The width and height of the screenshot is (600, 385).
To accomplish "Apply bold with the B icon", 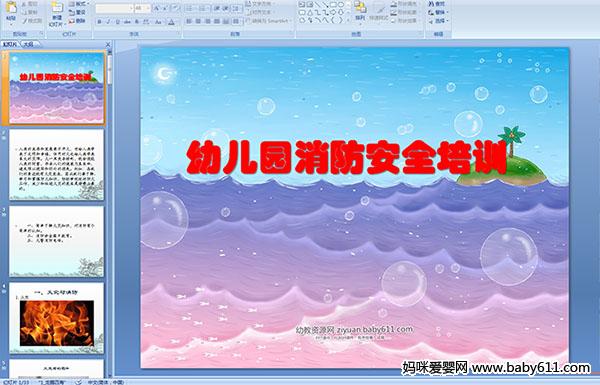I will click(99, 22).
